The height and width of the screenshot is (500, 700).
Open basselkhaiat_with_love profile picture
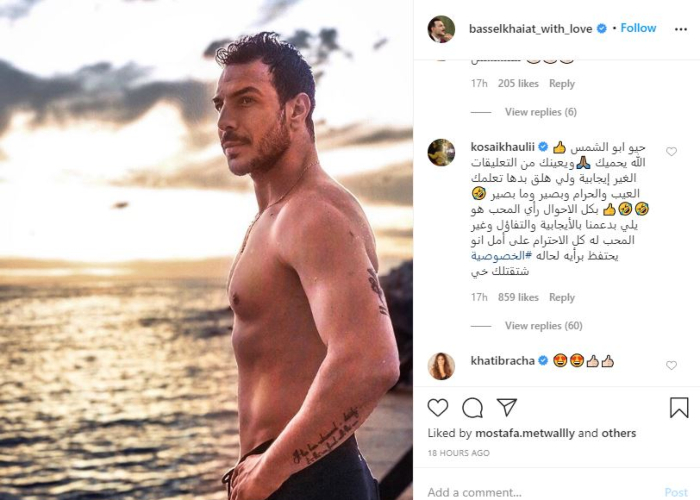pyautogui.click(x=441, y=29)
